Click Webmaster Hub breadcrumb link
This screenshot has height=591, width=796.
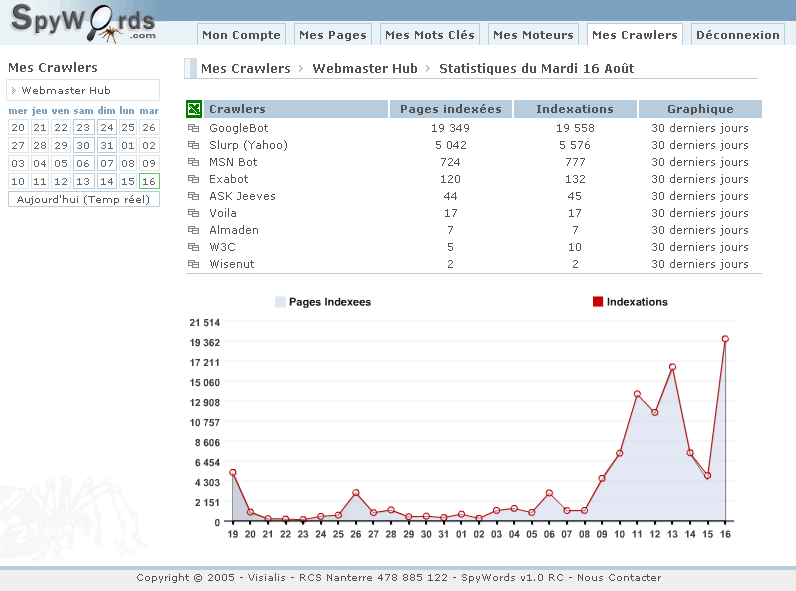(365, 69)
